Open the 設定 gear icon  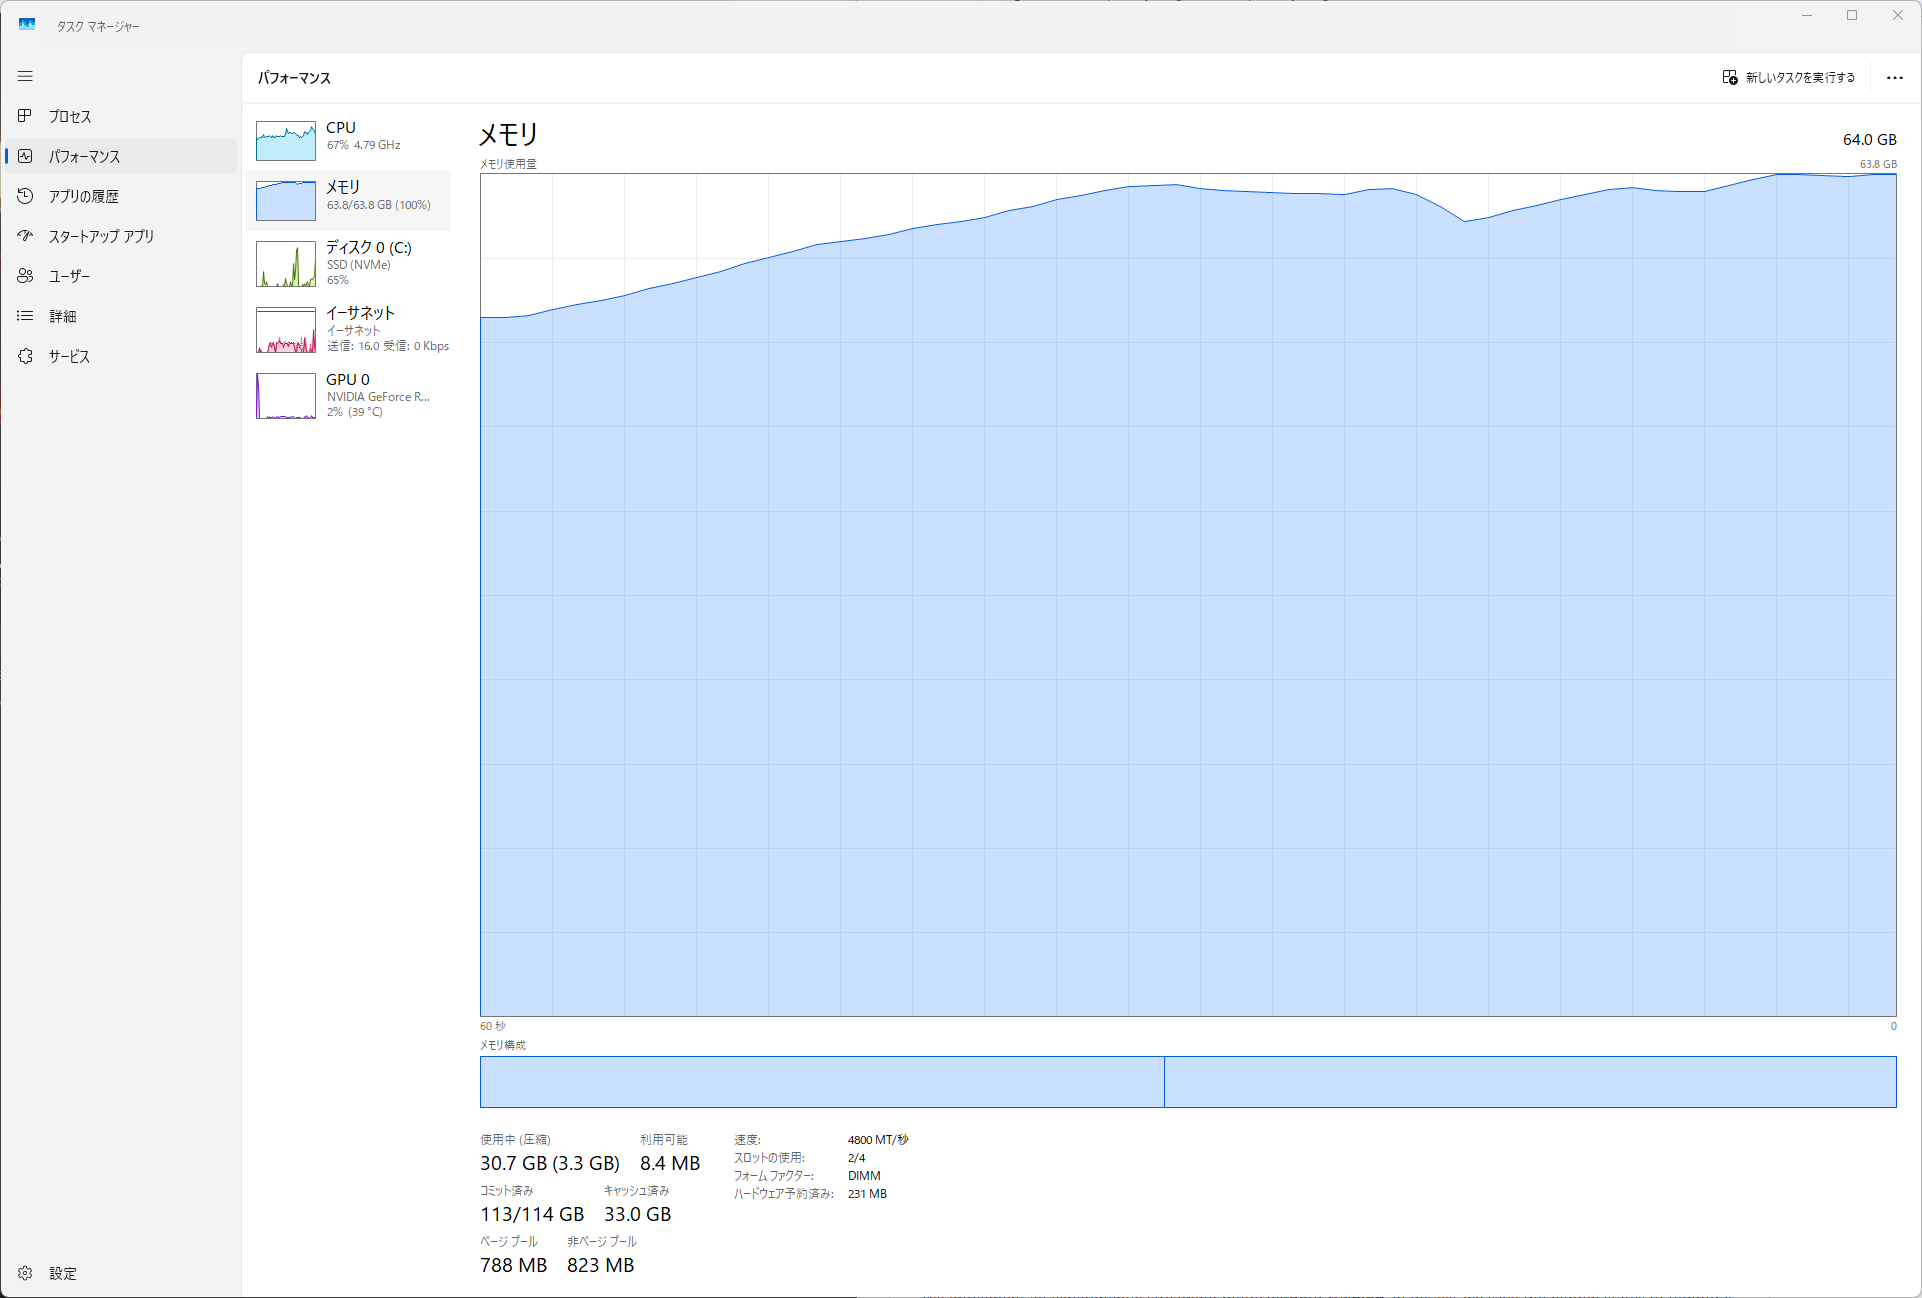pos(25,1273)
